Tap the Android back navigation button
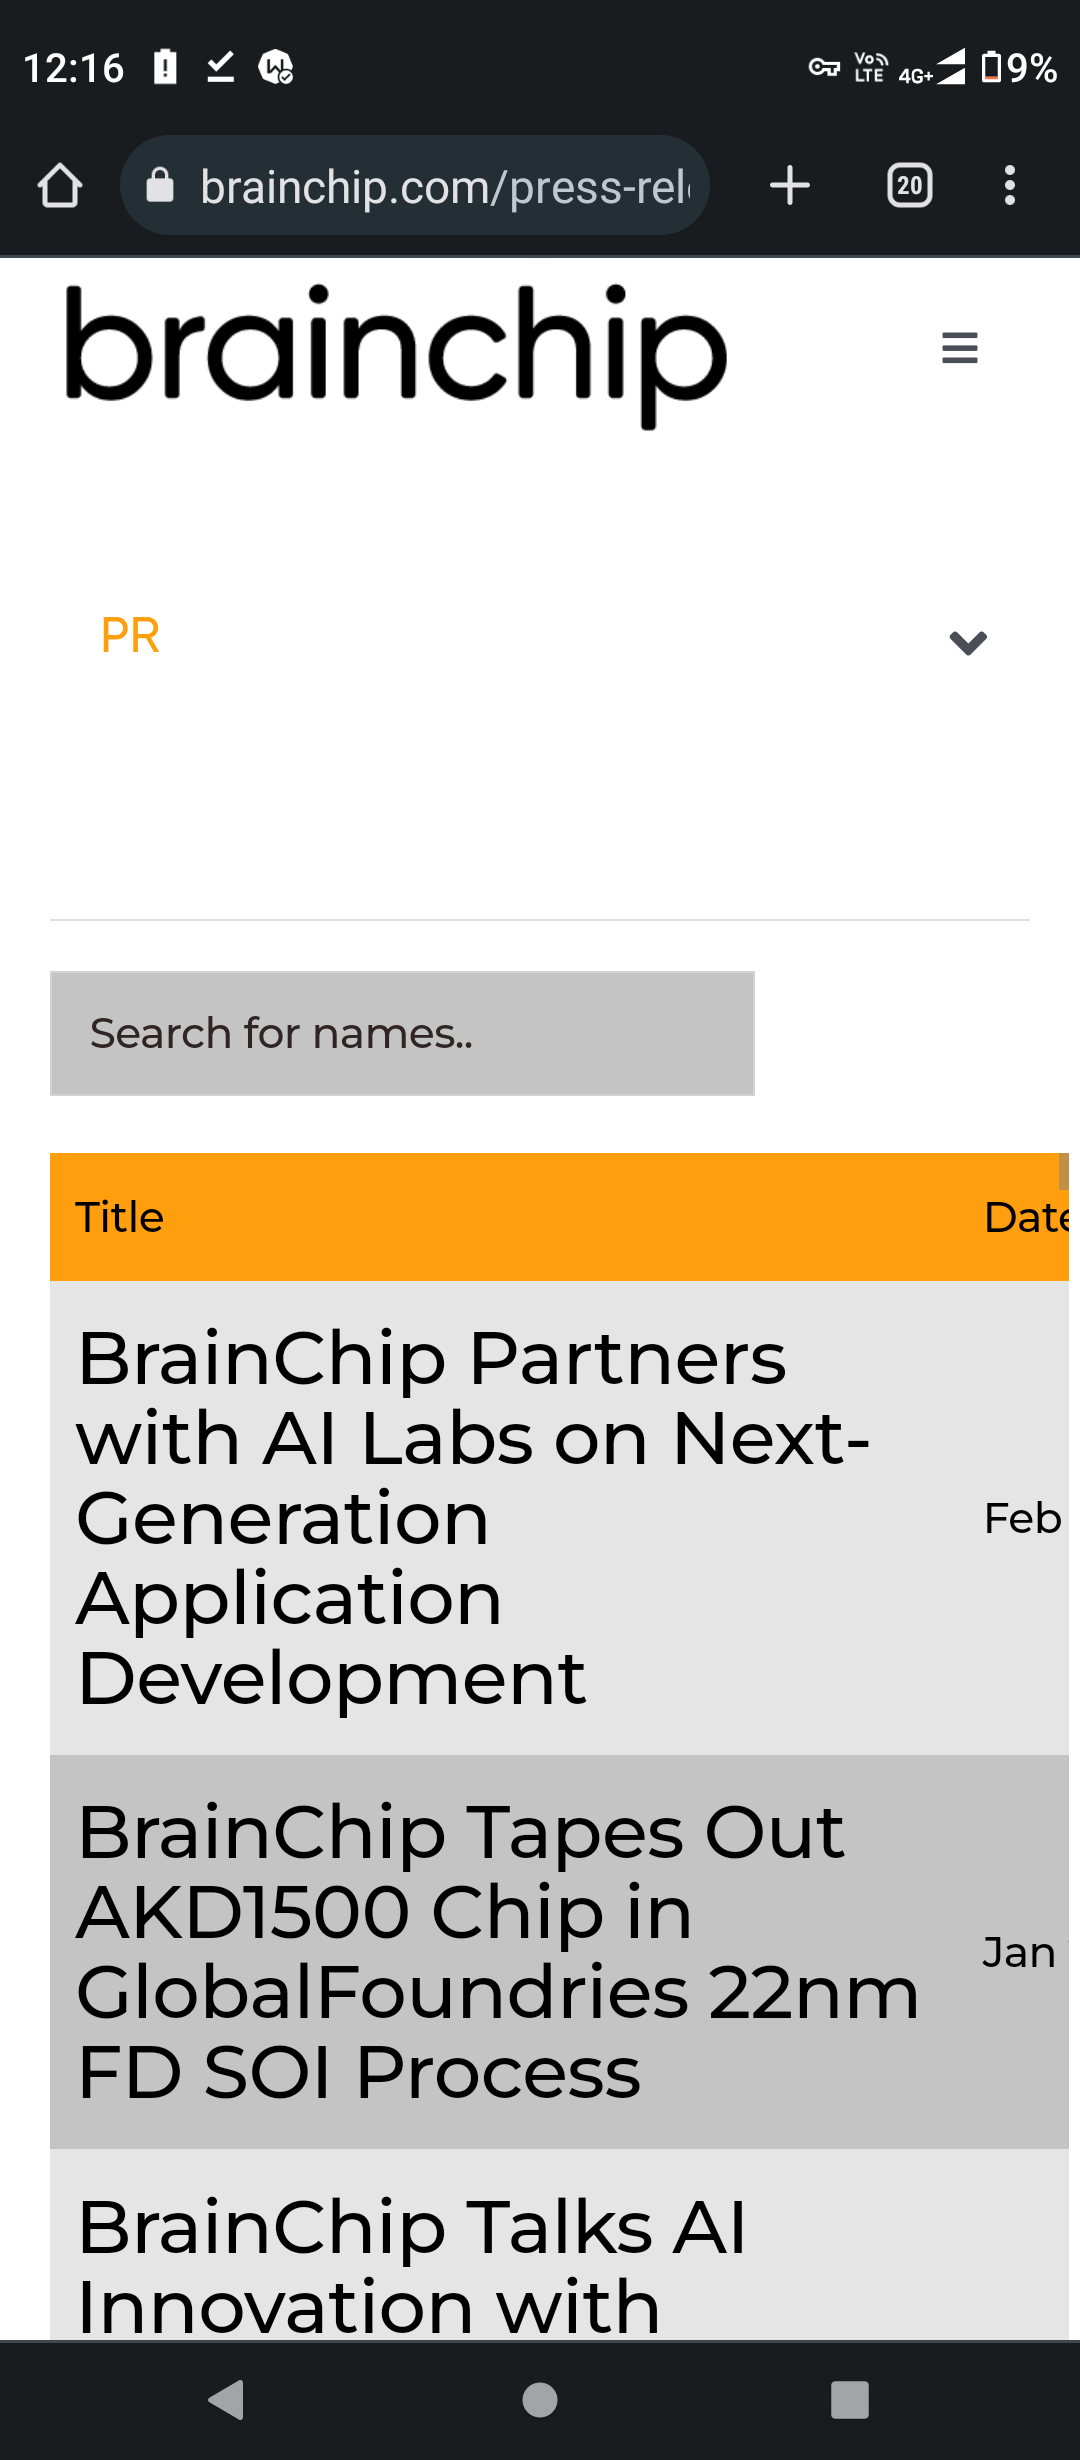Screen dimensions: 1080x2460 226,2400
